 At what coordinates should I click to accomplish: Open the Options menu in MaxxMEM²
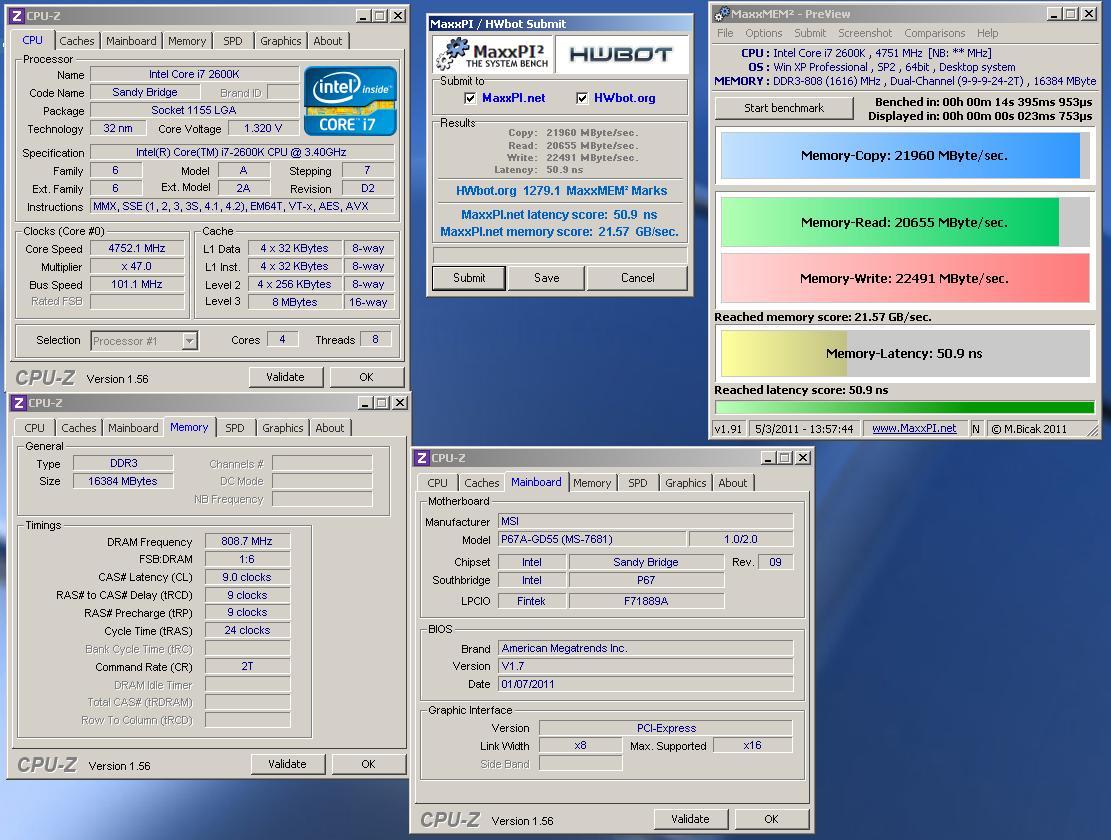pyautogui.click(x=763, y=33)
